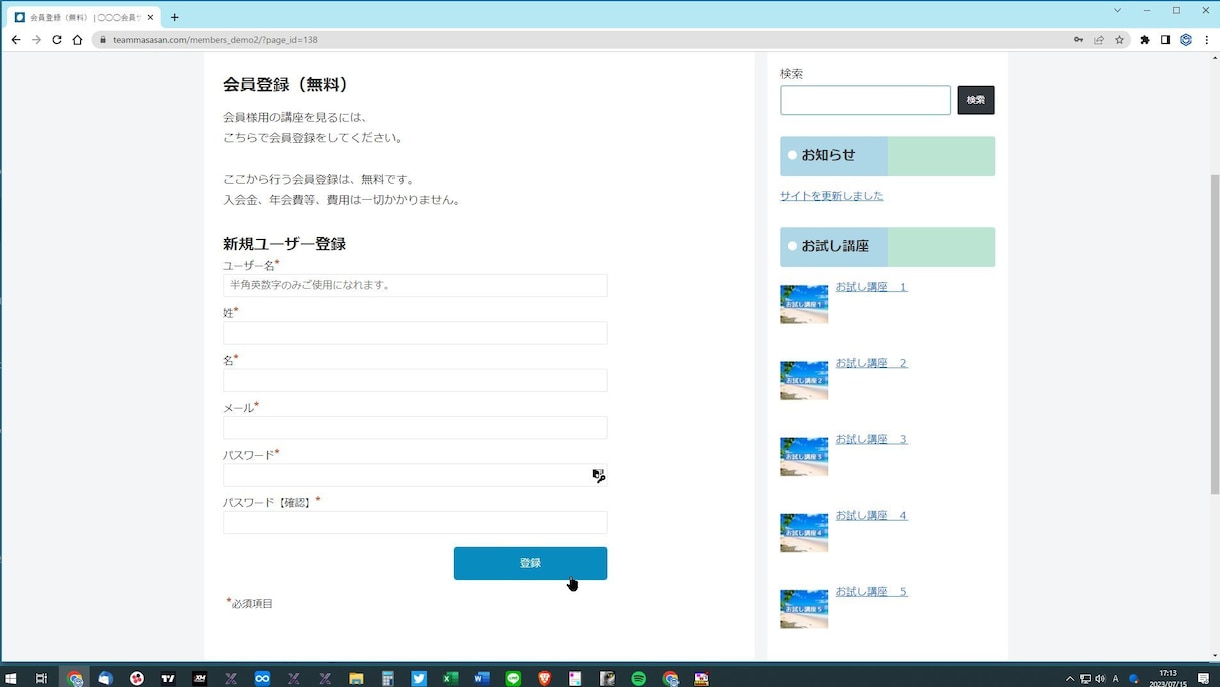This screenshot has height=687, width=1220.
Task: Open Twitter from the taskbar
Action: tap(419, 678)
